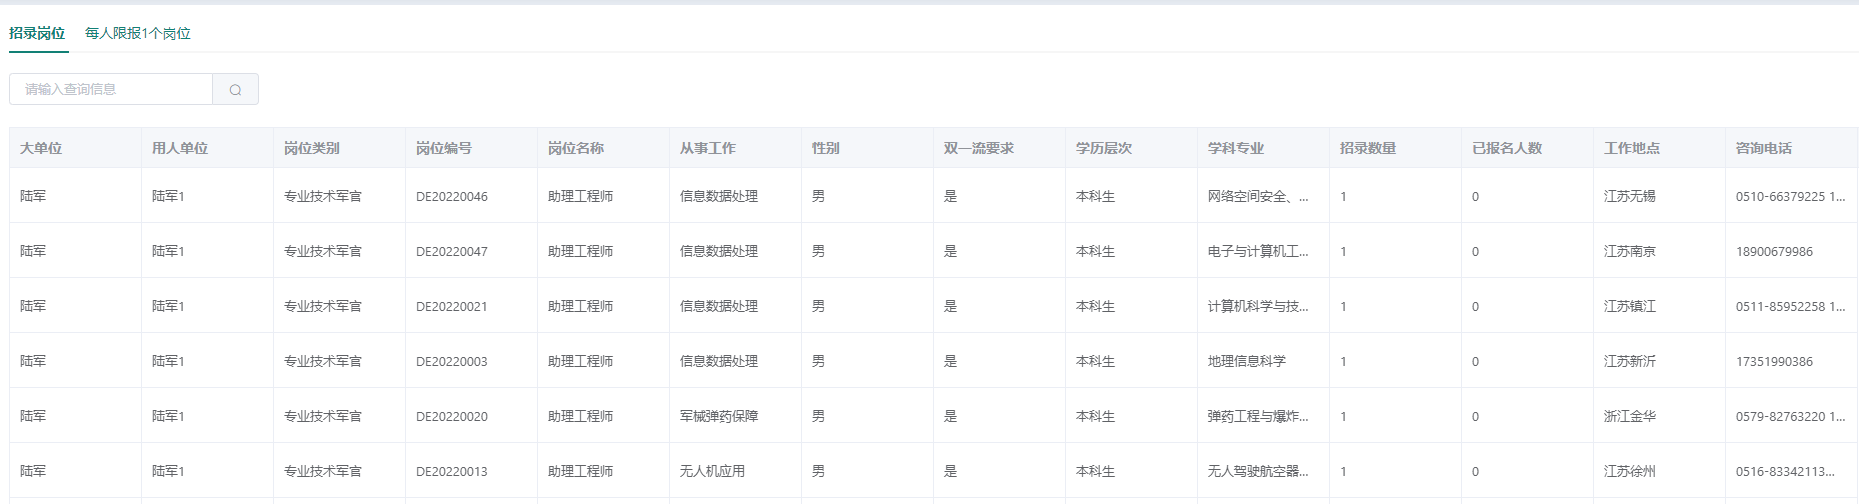The width and height of the screenshot is (1859, 504).
Task: Switch to the 招录岗位 tab
Action: coord(37,33)
